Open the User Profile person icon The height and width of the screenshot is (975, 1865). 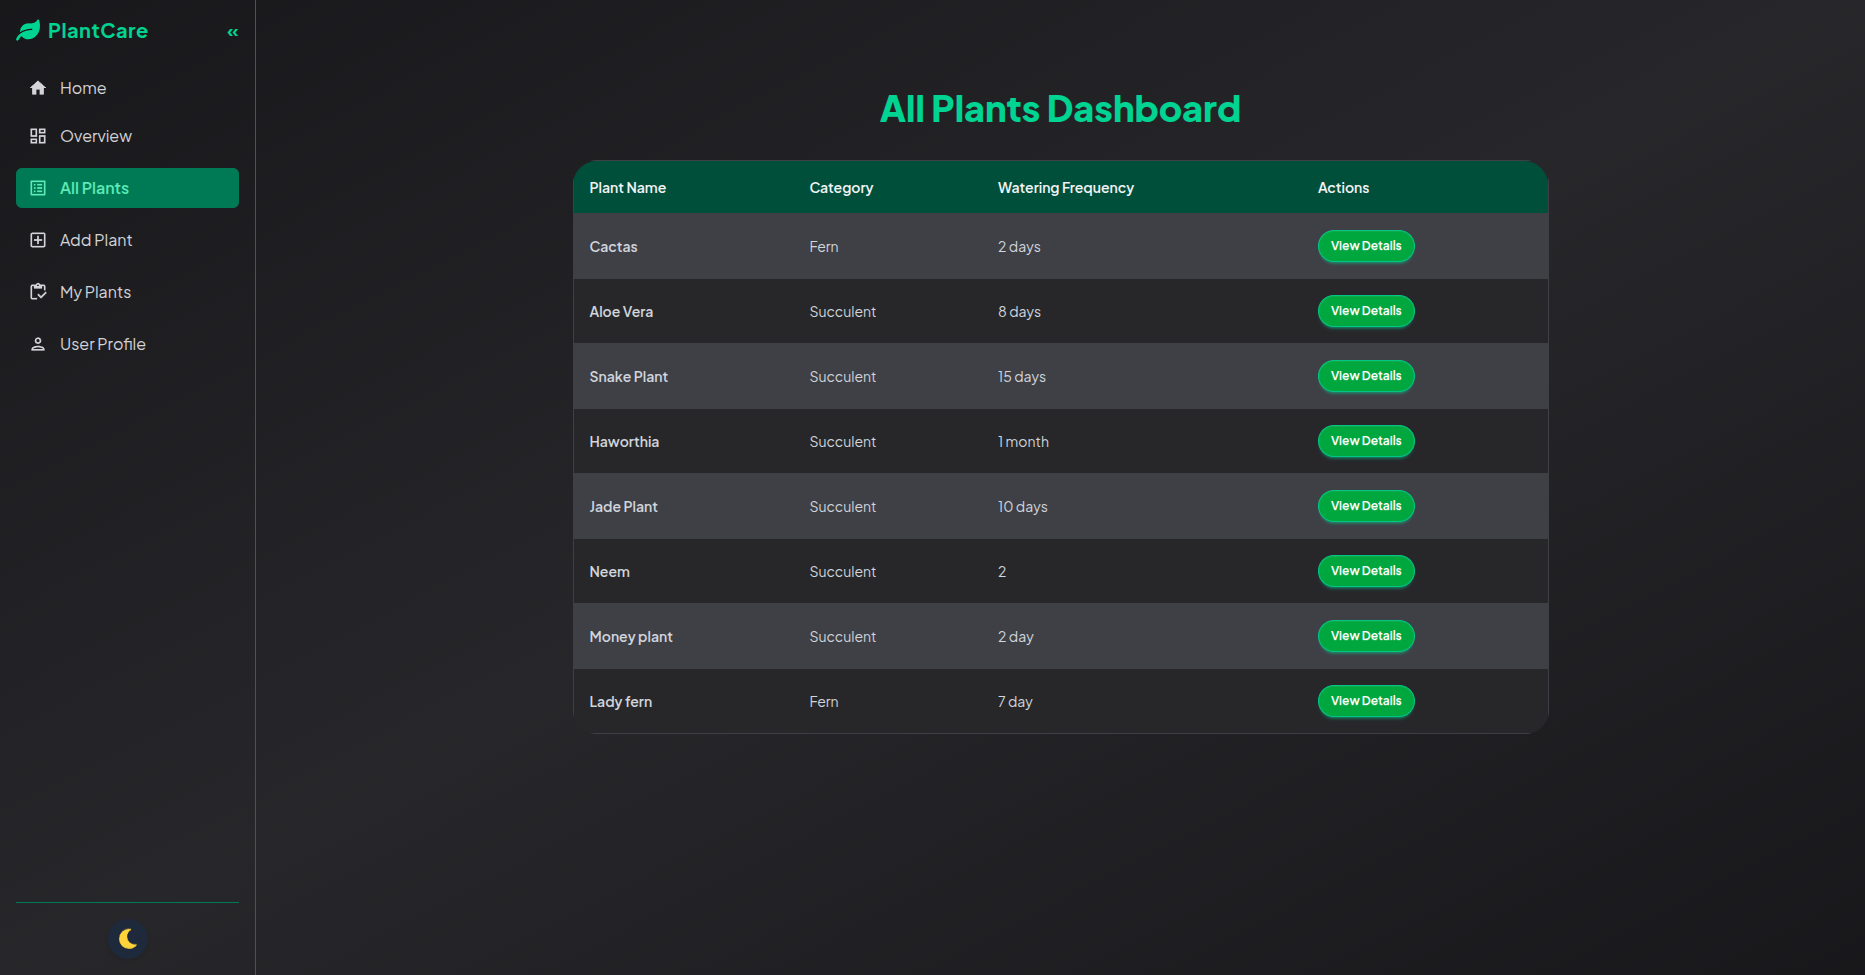(x=38, y=343)
